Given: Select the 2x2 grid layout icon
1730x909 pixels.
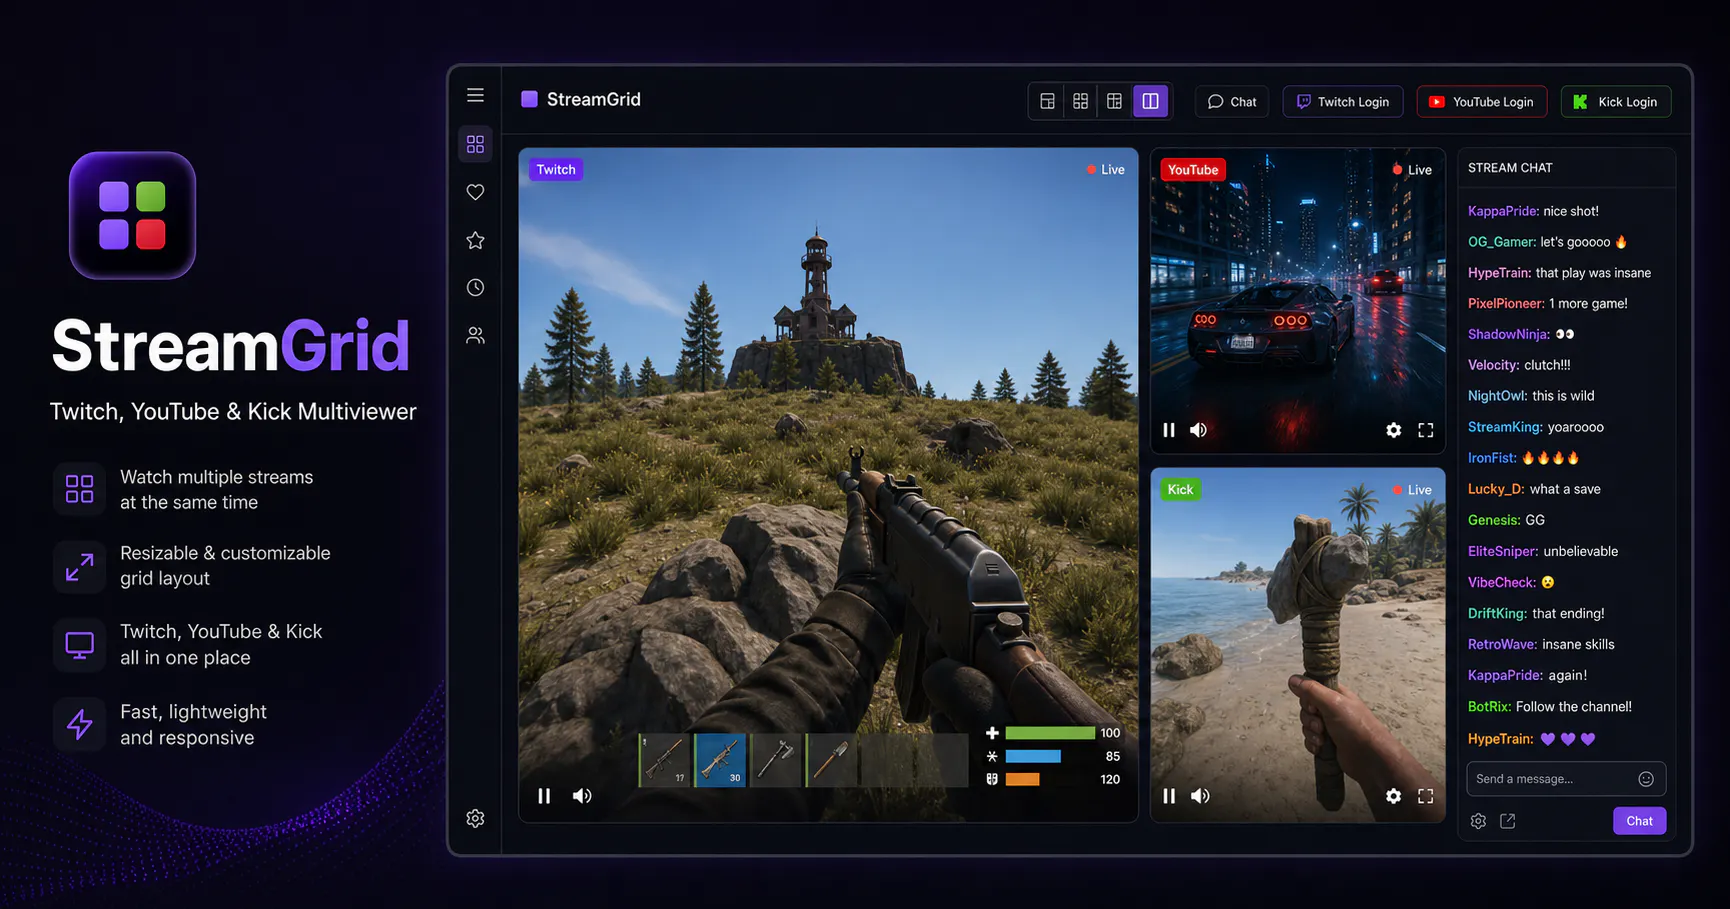Looking at the screenshot, I should pyautogui.click(x=1081, y=101).
